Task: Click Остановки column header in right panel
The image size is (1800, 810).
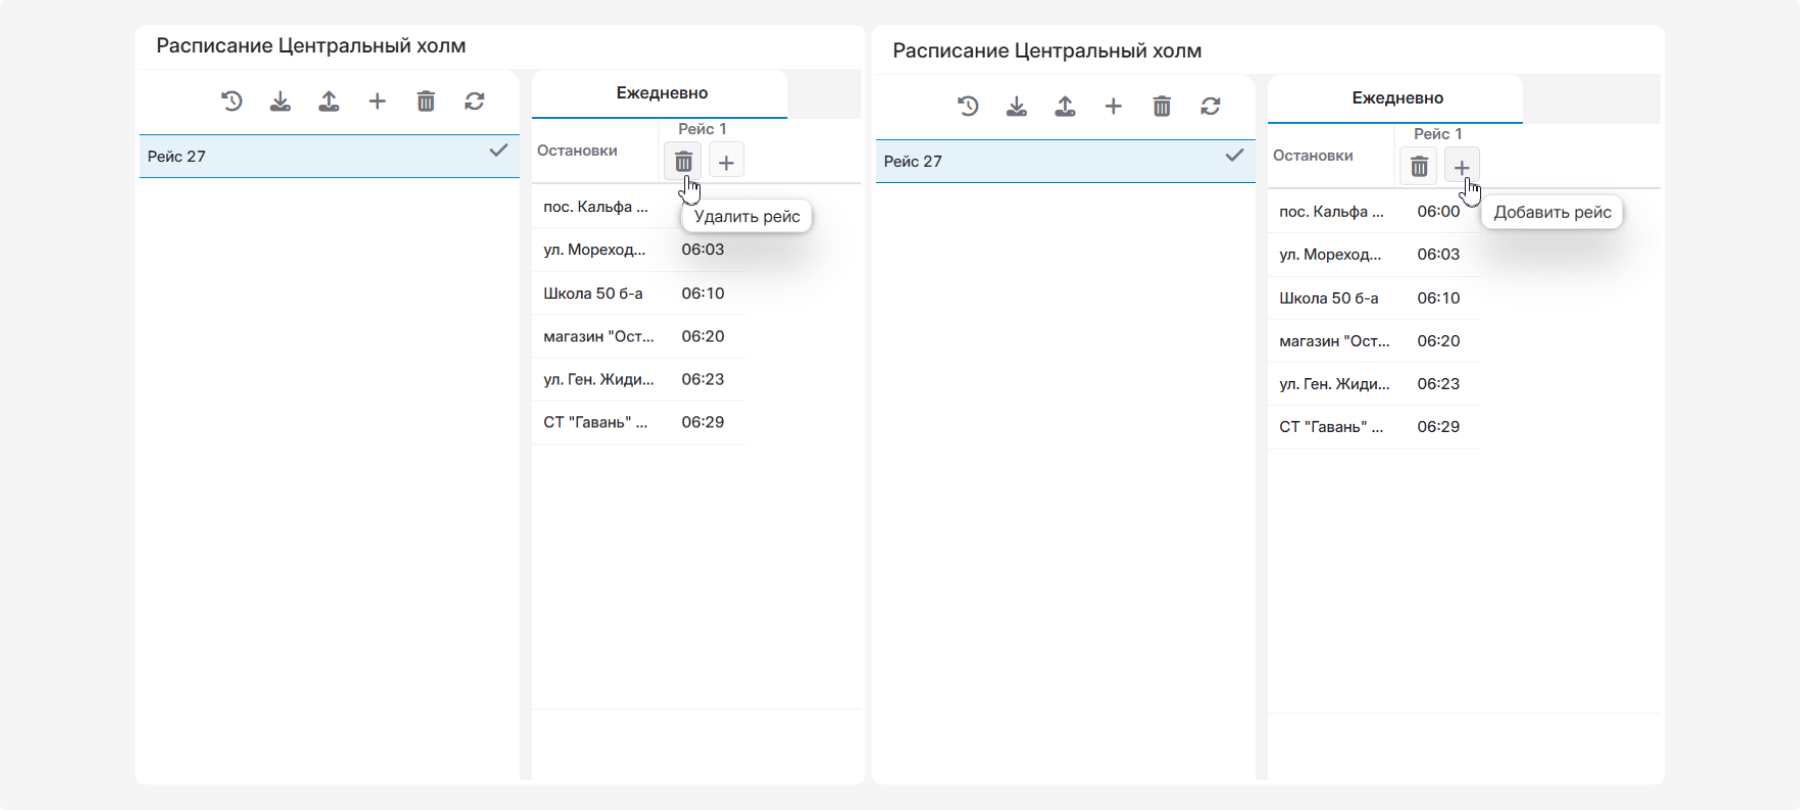Action: point(1313,156)
